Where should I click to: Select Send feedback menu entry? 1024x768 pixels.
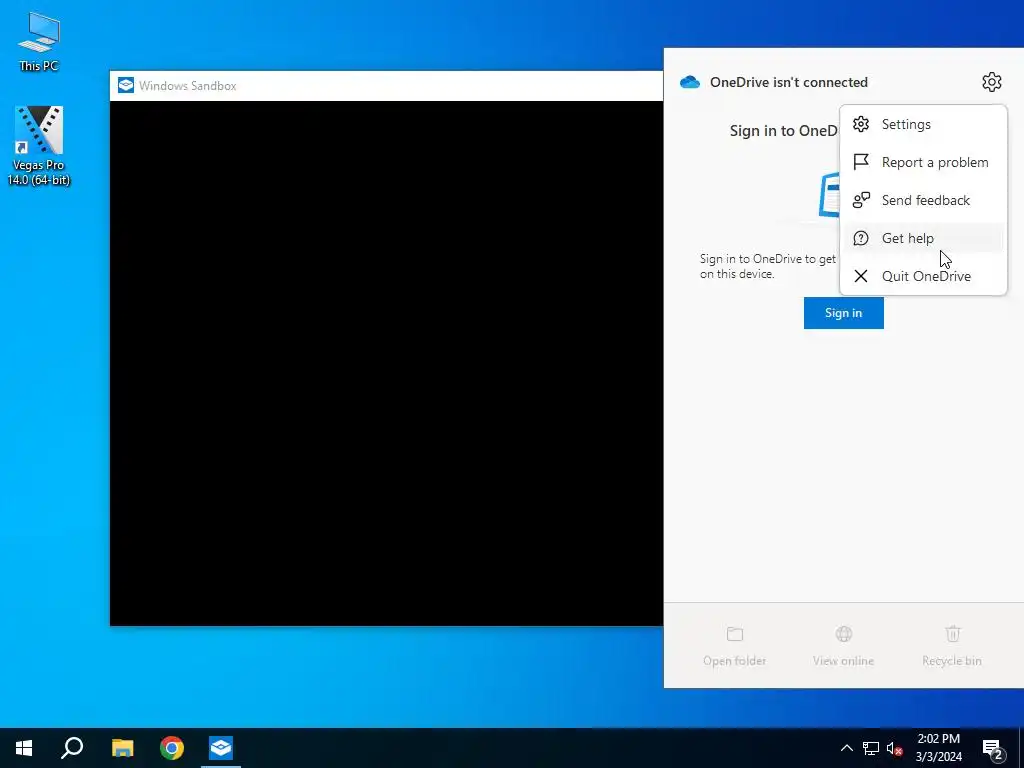pos(923,200)
